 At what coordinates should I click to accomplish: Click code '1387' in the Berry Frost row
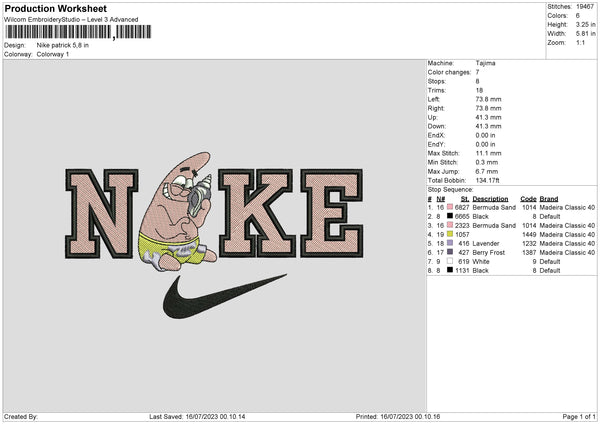[529, 253]
